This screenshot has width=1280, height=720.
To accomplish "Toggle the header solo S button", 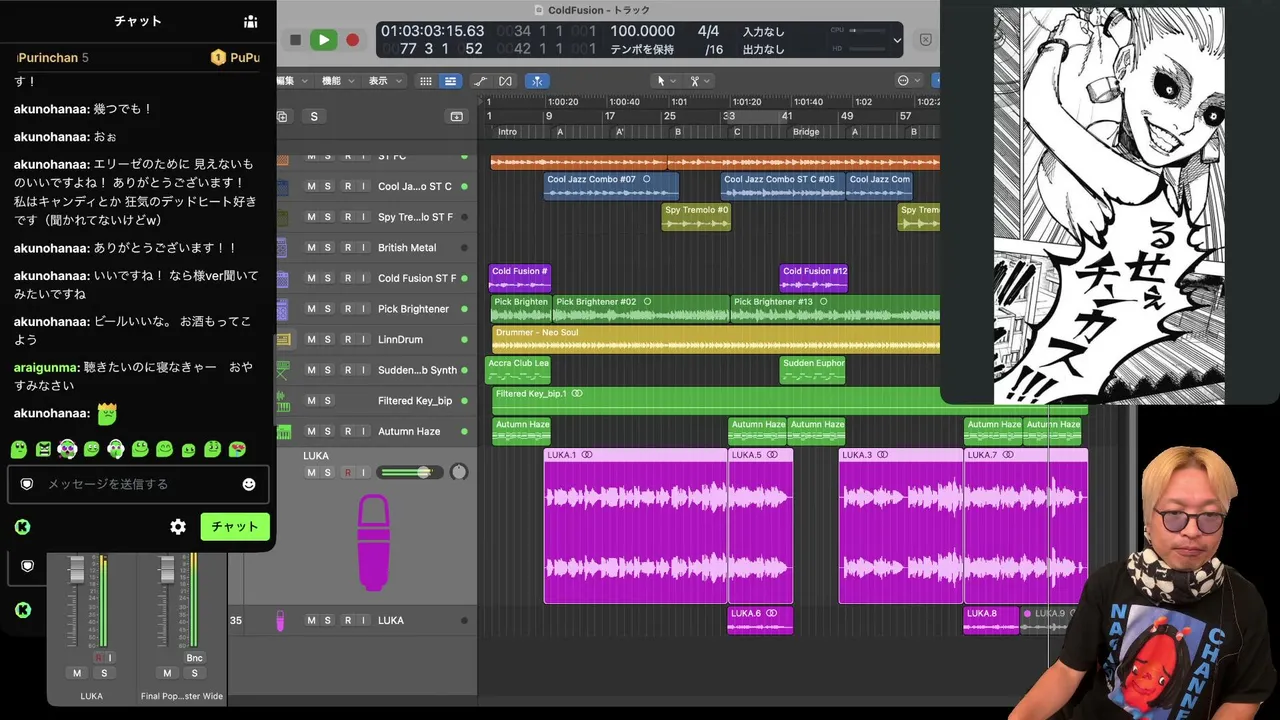I will [314, 117].
